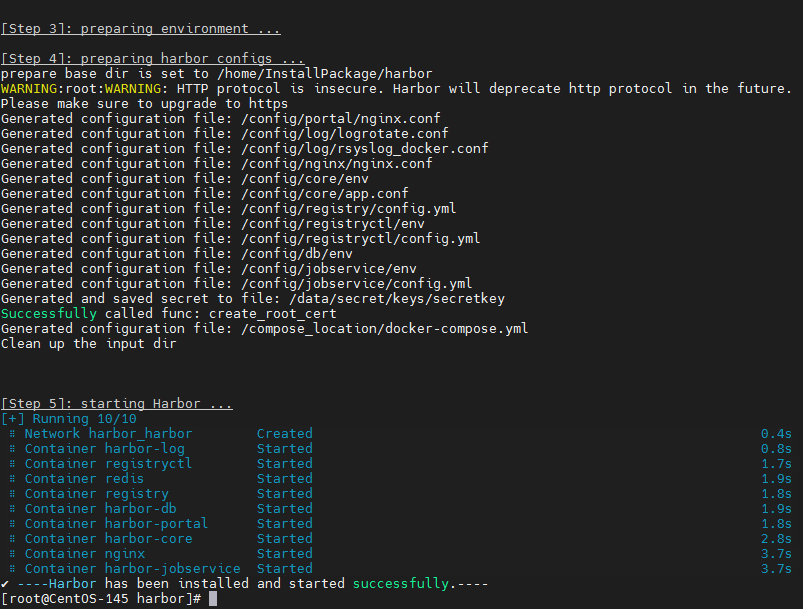Image resolution: width=803 pixels, height=609 pixels.
Task: Click the 'Network harbor_harbor' entry
Action: click(109, 433)
